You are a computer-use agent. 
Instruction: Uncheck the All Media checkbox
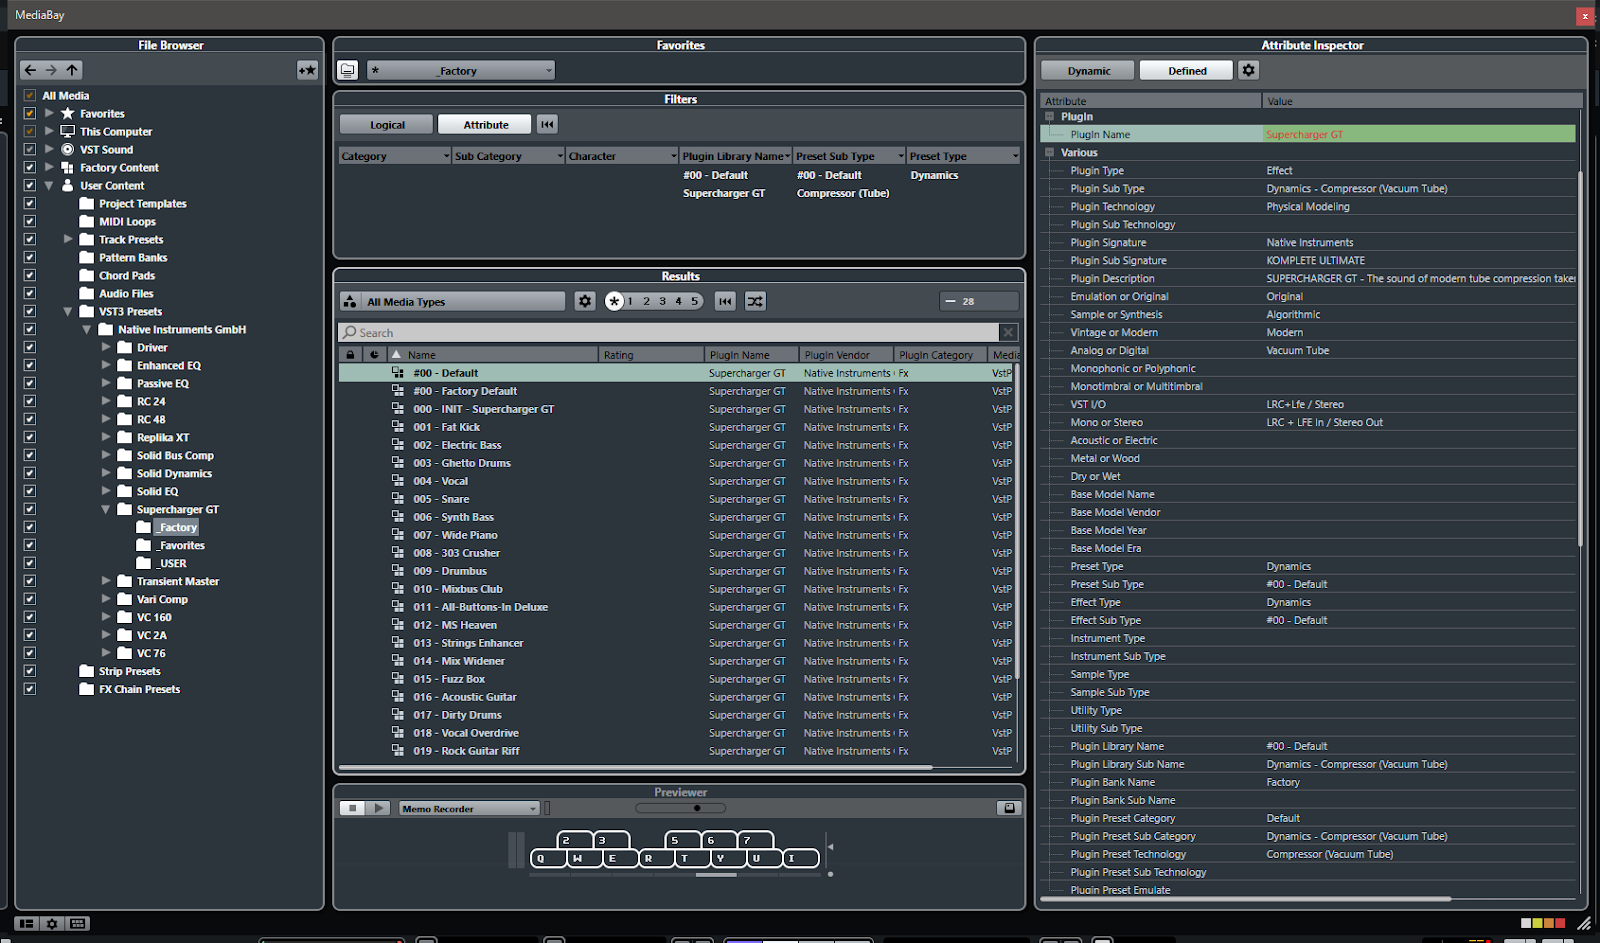tap(29, 96)
